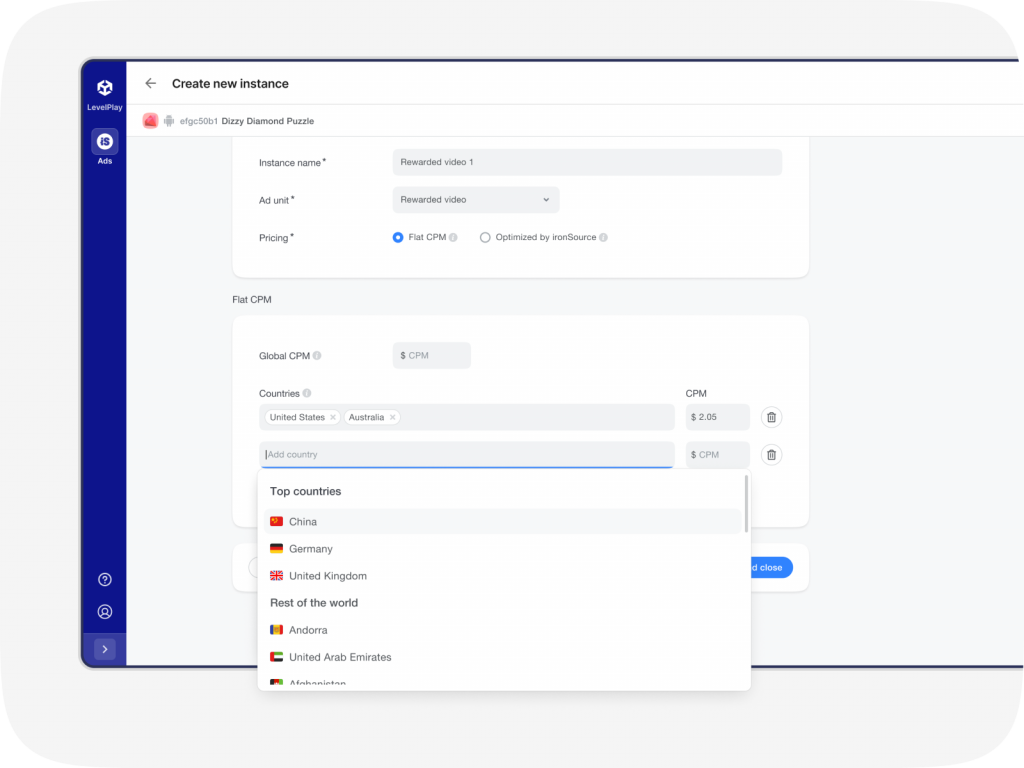
Task: Expand the sidebar with the chevron button
Action: click(105, 649)
